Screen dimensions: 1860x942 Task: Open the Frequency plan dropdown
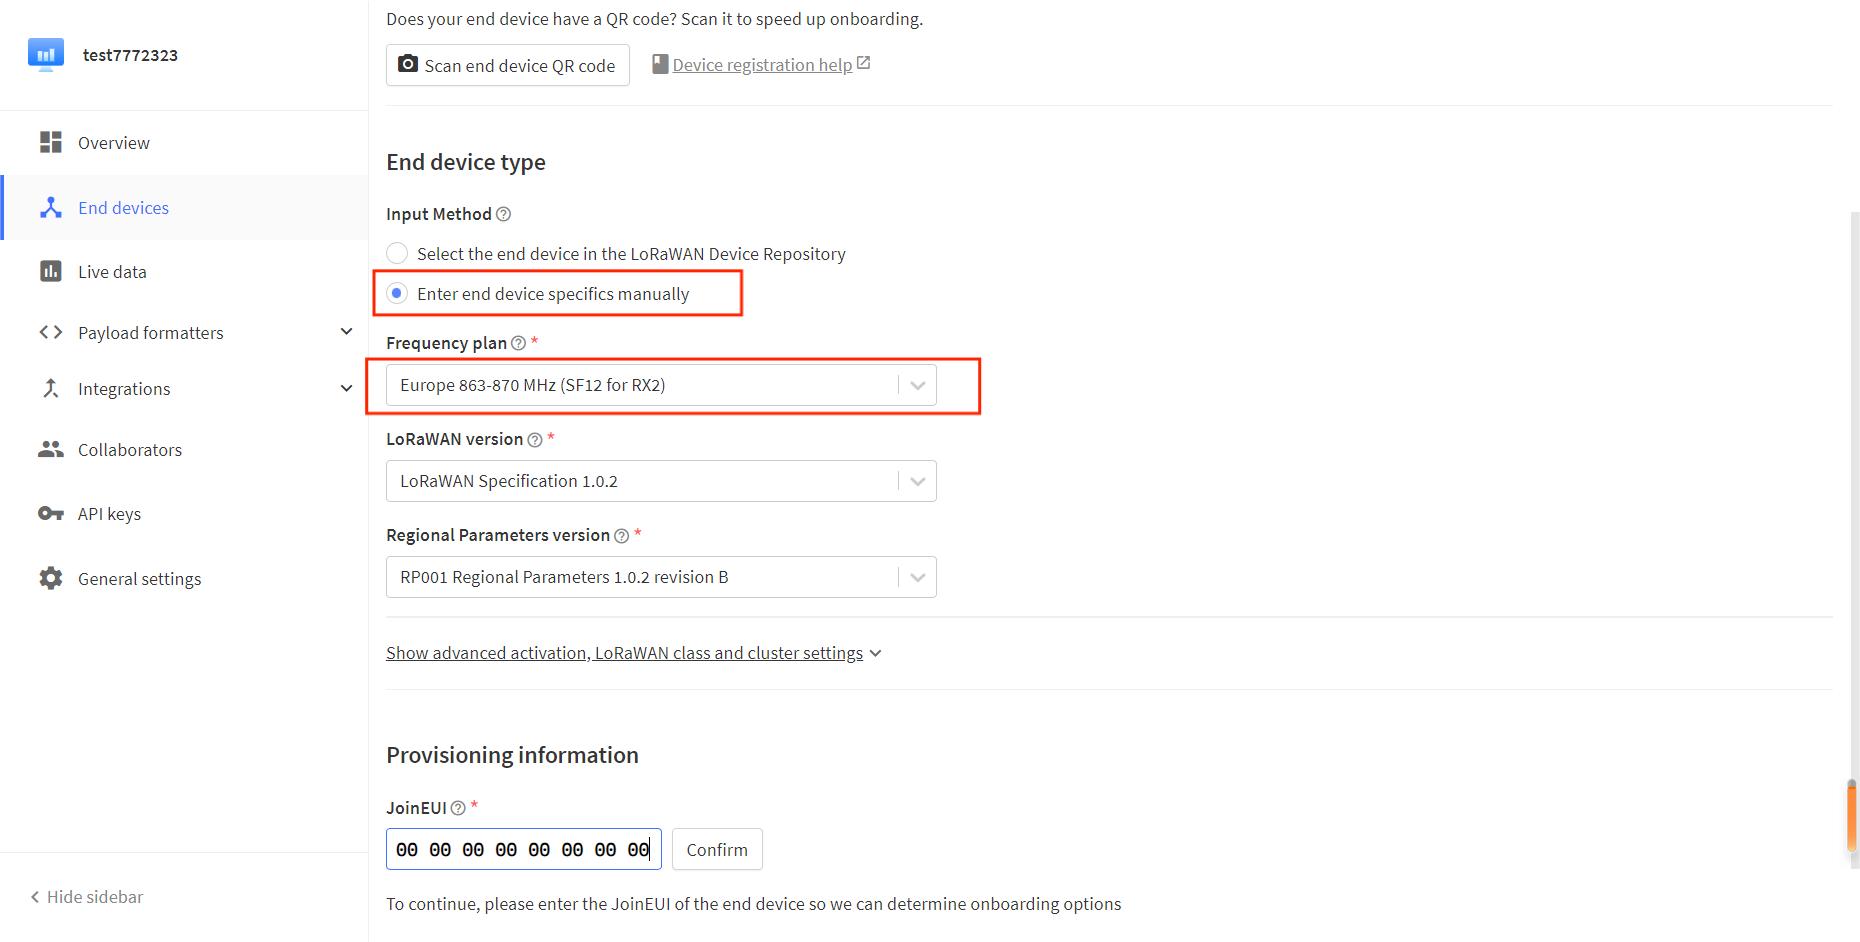pos(660,385)
